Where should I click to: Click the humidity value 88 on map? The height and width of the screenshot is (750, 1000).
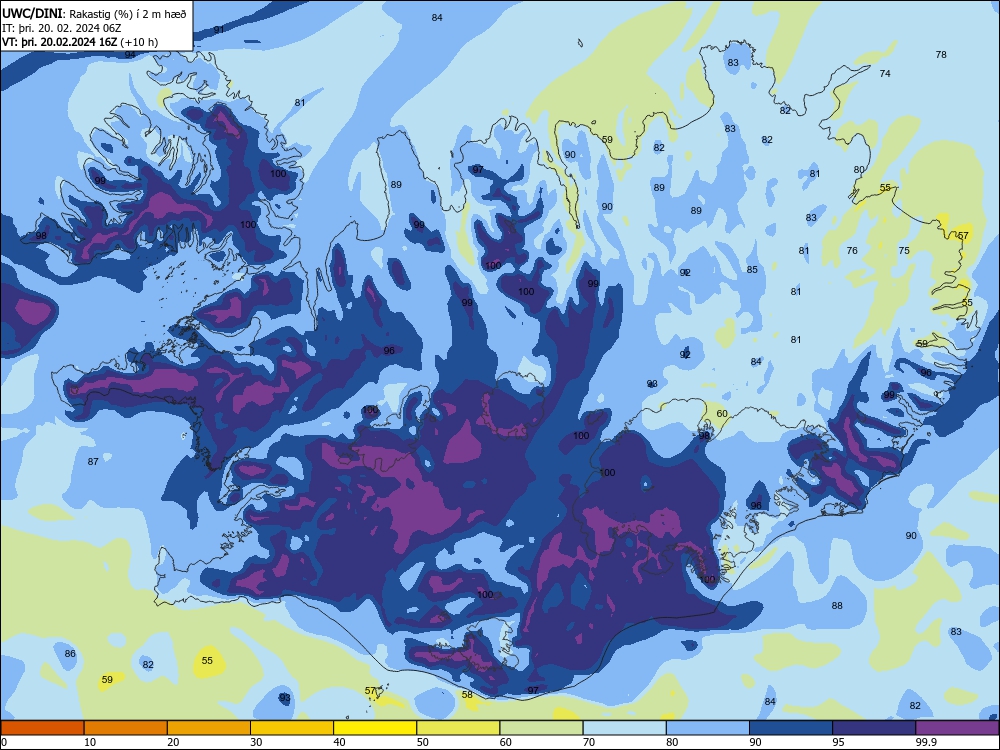pos(837,606)
